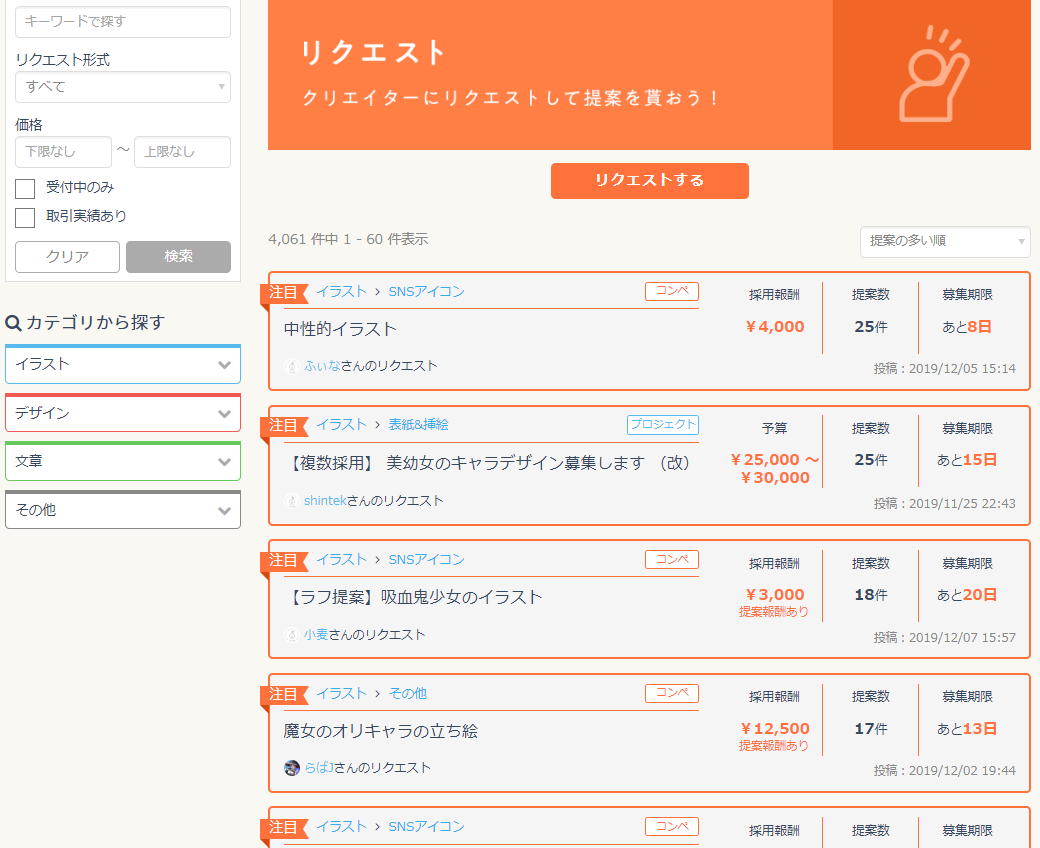Toggle the 取引実績あり checkbox
Image resolution: width=1040 pixels, height=848 pixels.
point(25,217)
